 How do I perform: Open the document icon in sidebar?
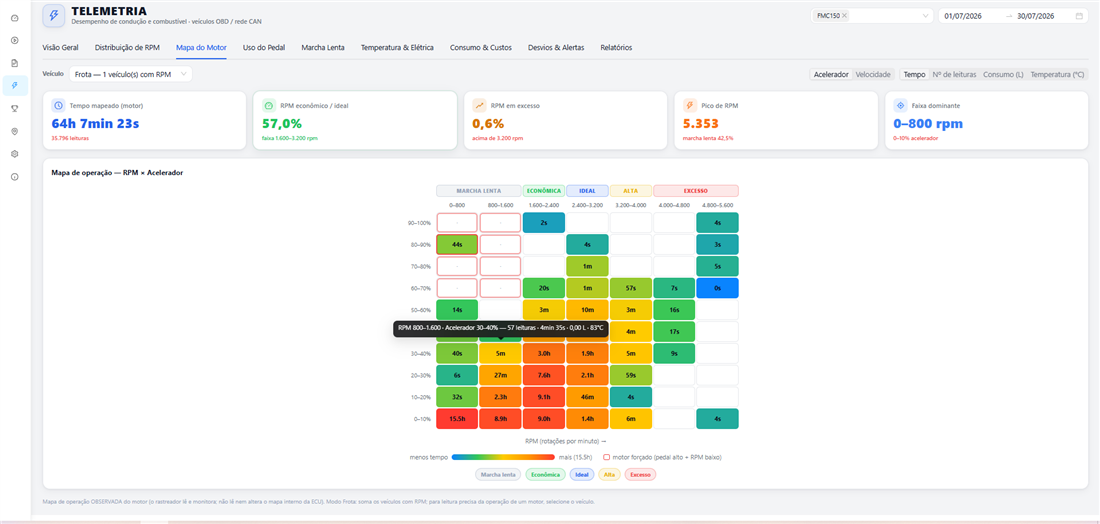coord(15,62)
